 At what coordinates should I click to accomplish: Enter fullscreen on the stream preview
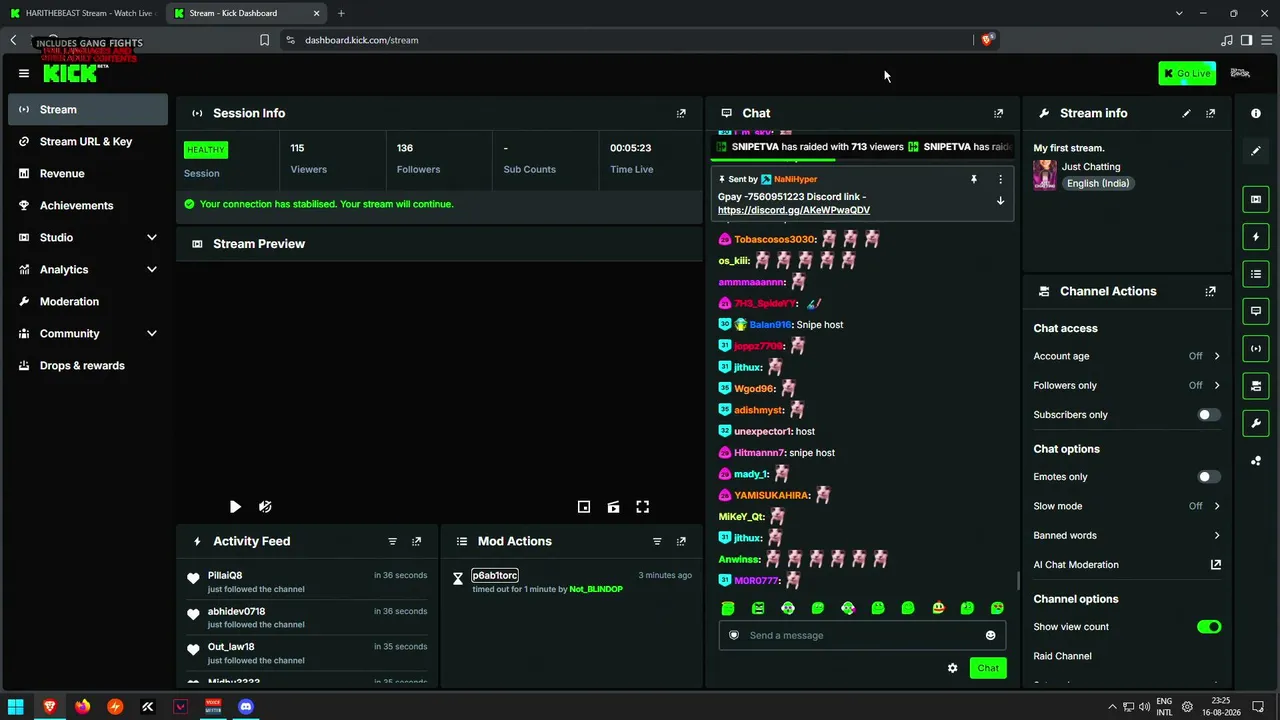tap(643, 507)
